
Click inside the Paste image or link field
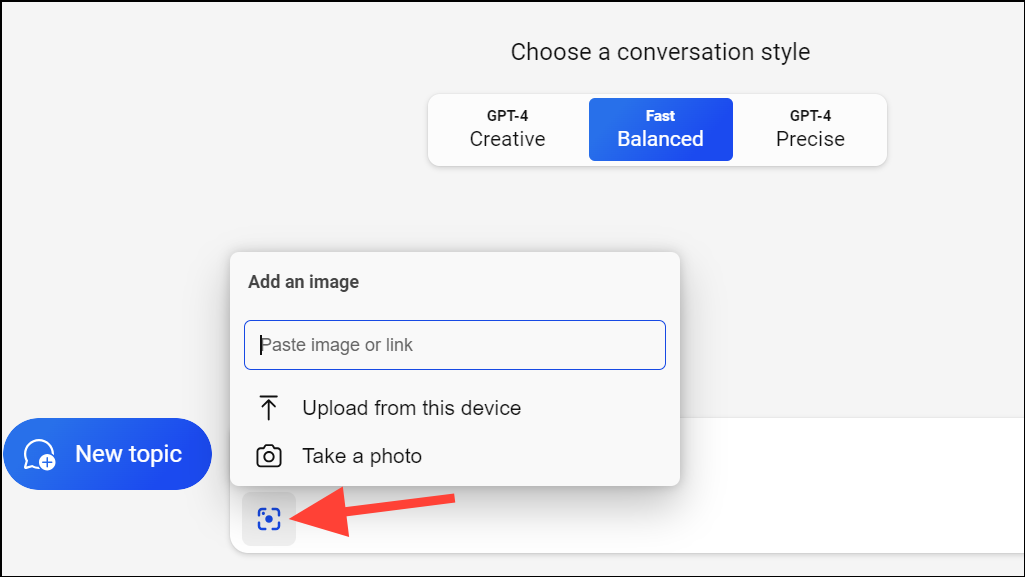[455, 344]
